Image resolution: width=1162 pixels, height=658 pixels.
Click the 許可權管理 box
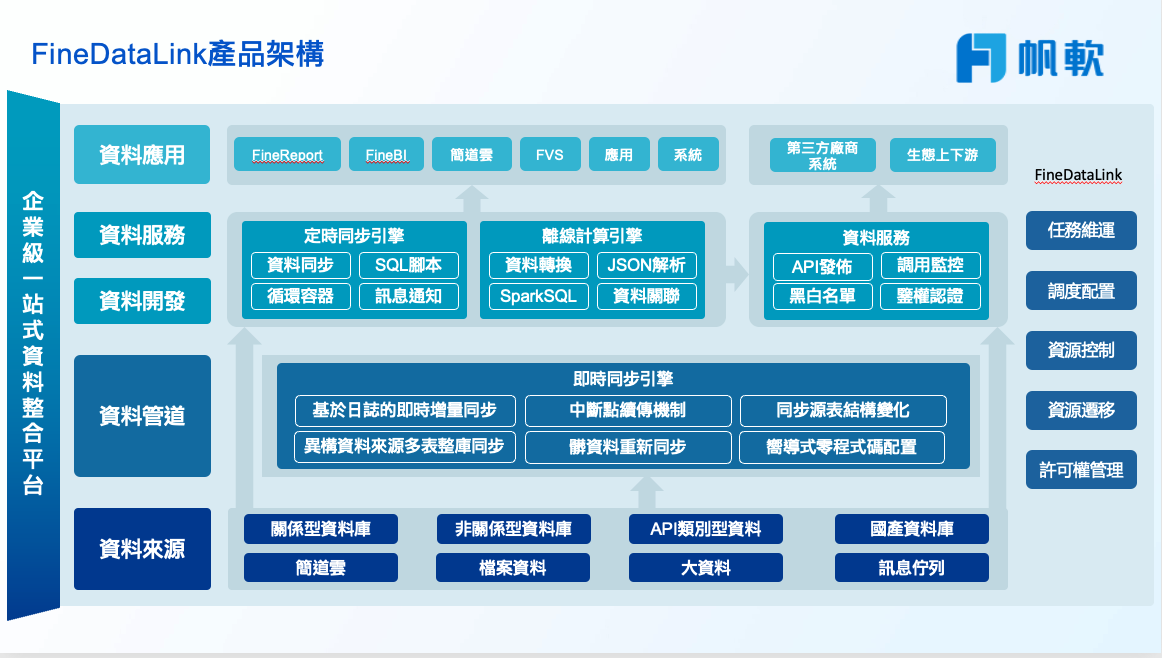point(1081,470)
